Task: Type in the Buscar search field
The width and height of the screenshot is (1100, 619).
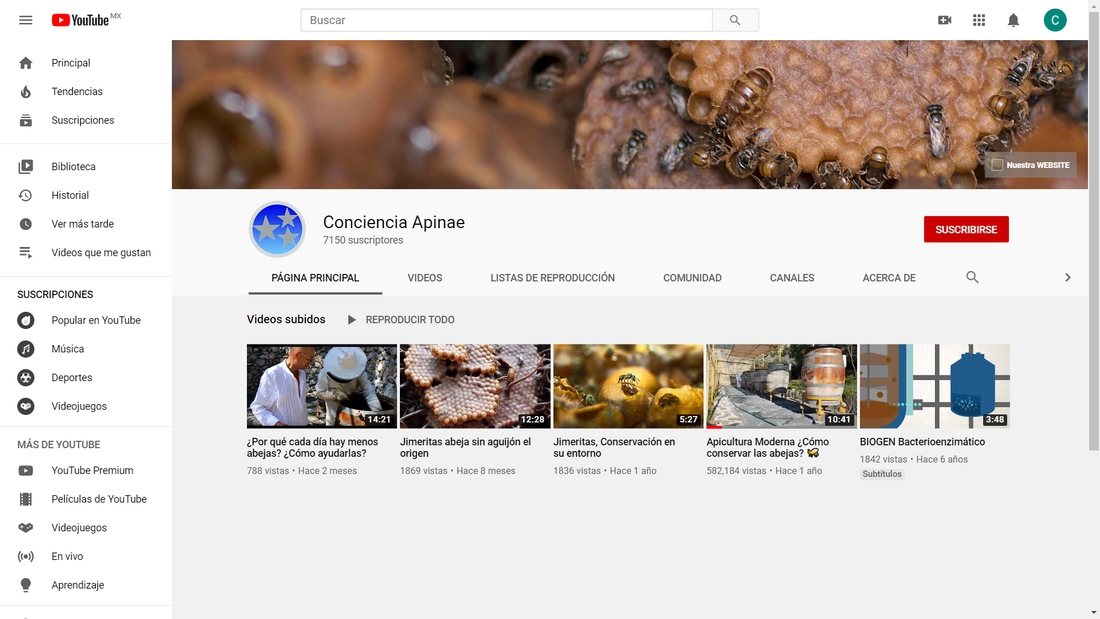Action: (x=506, y=20)
